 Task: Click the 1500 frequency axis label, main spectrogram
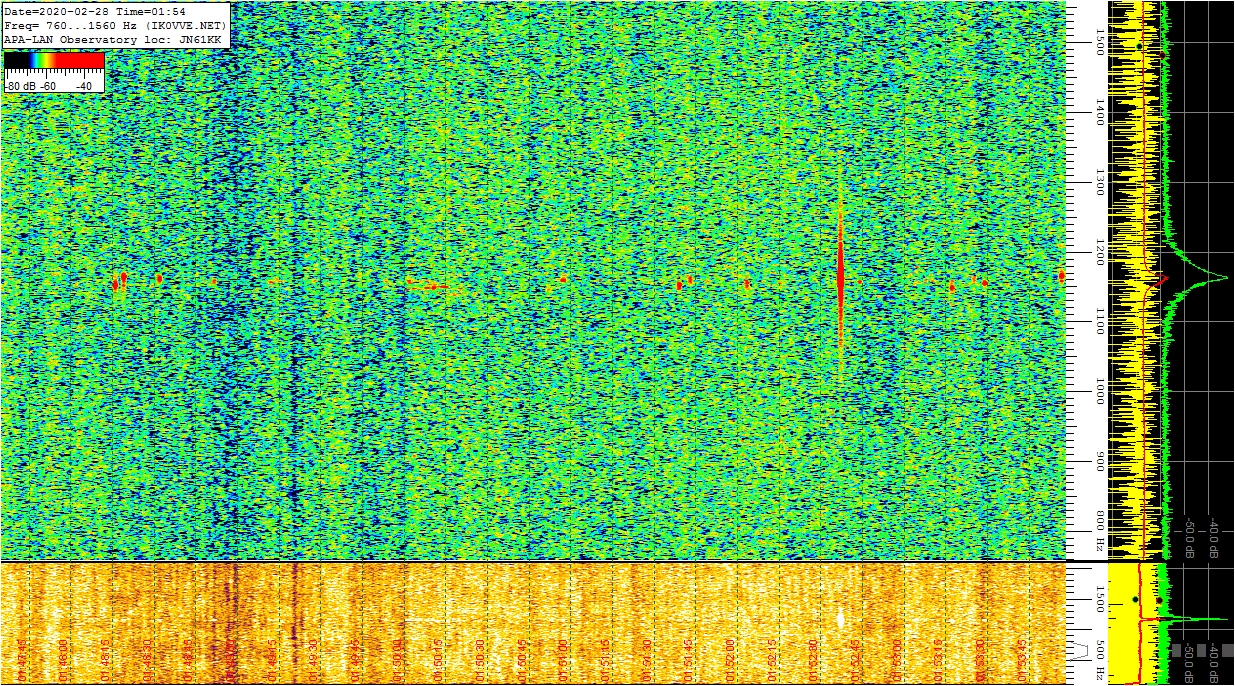[x=1099, y=41]
